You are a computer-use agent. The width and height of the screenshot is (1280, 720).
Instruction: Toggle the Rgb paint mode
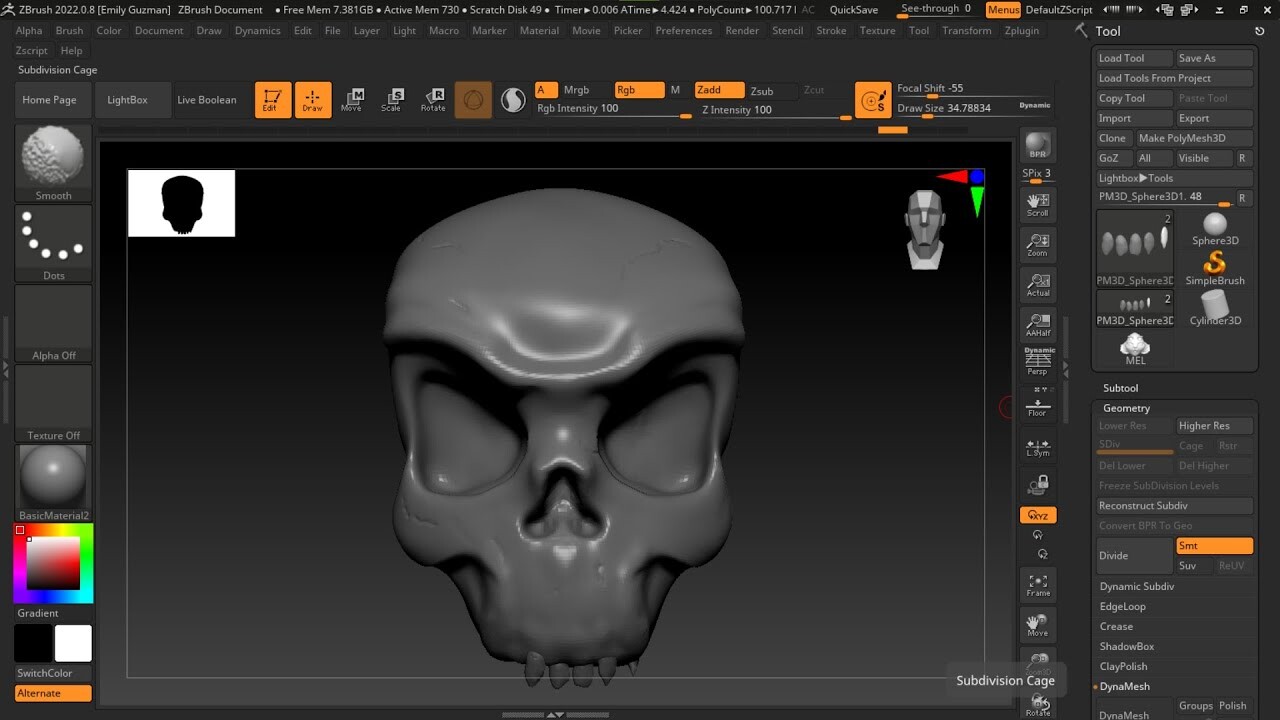tap(639, 89)
